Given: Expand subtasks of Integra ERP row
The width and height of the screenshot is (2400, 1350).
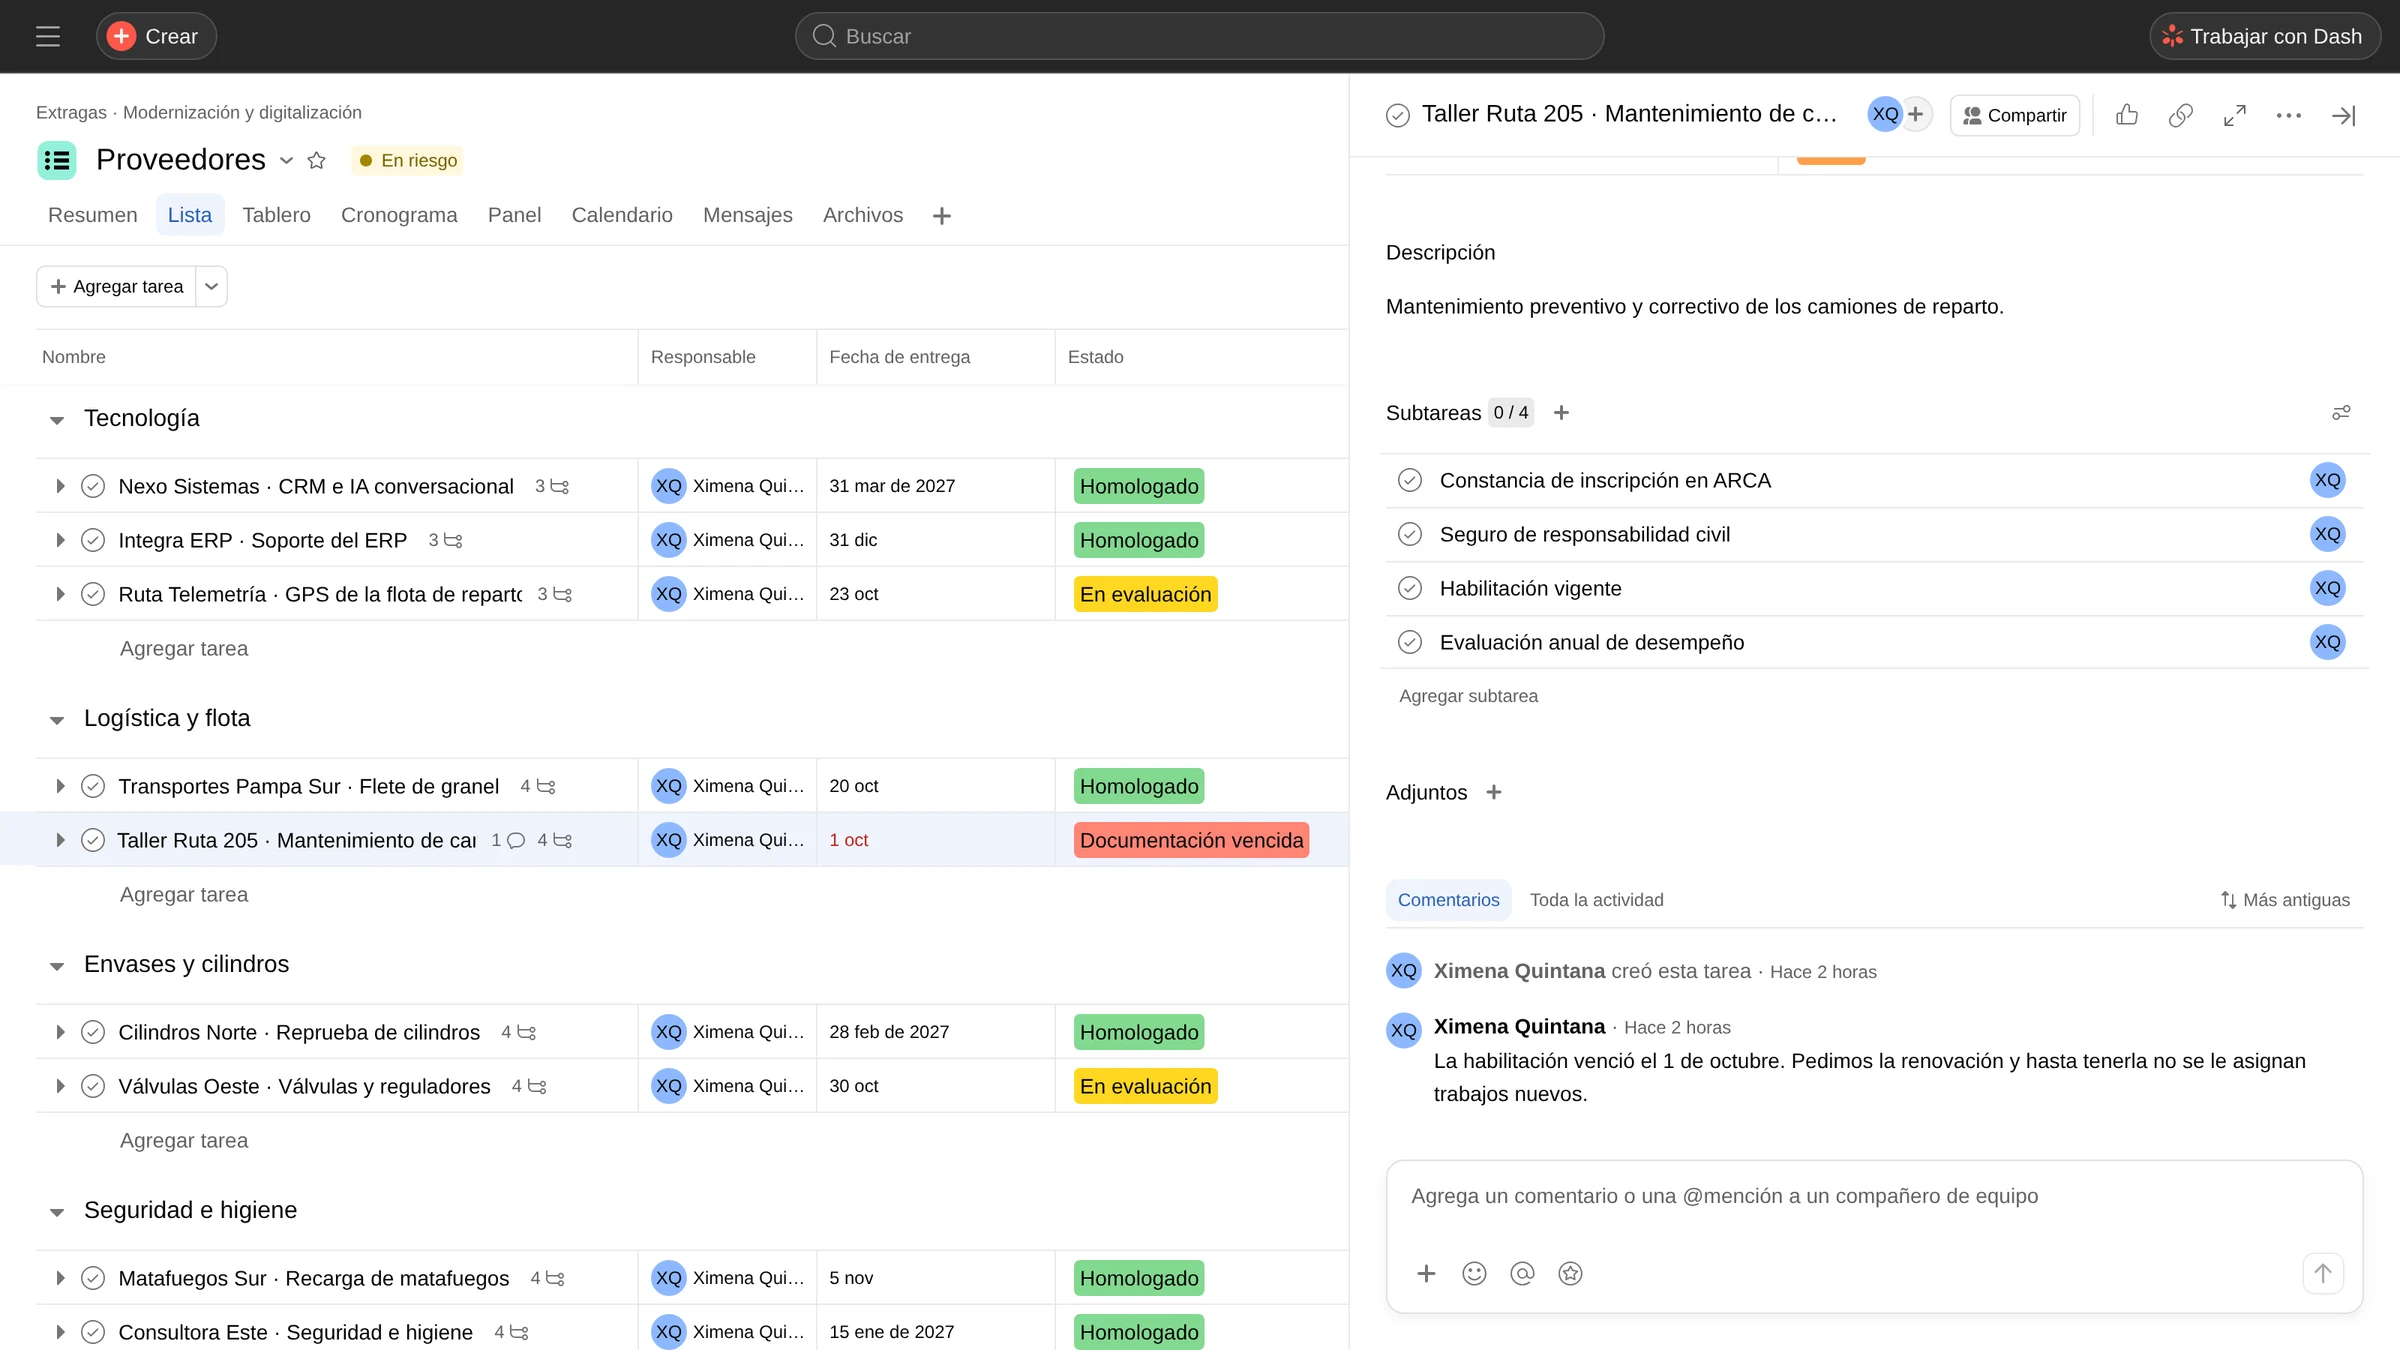Looking at the screenshot, I should pos(60,540).
